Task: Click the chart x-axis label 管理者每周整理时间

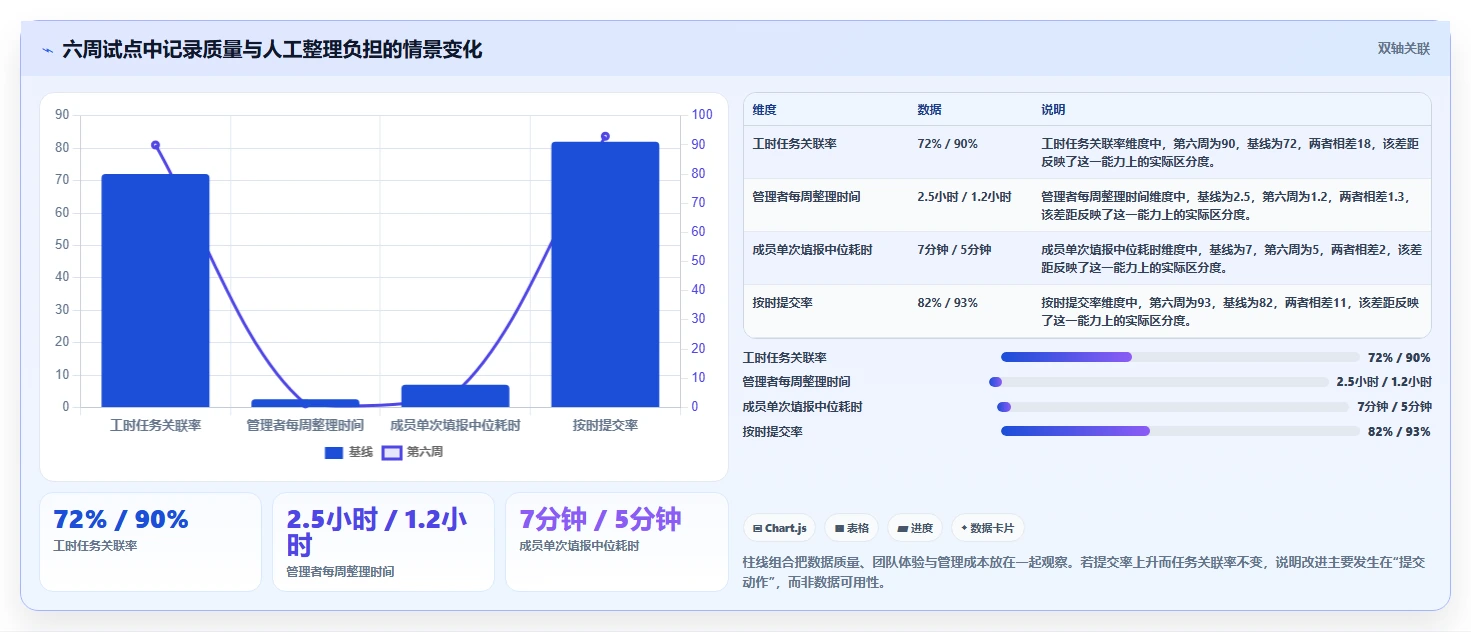Action: click(305, 426)
